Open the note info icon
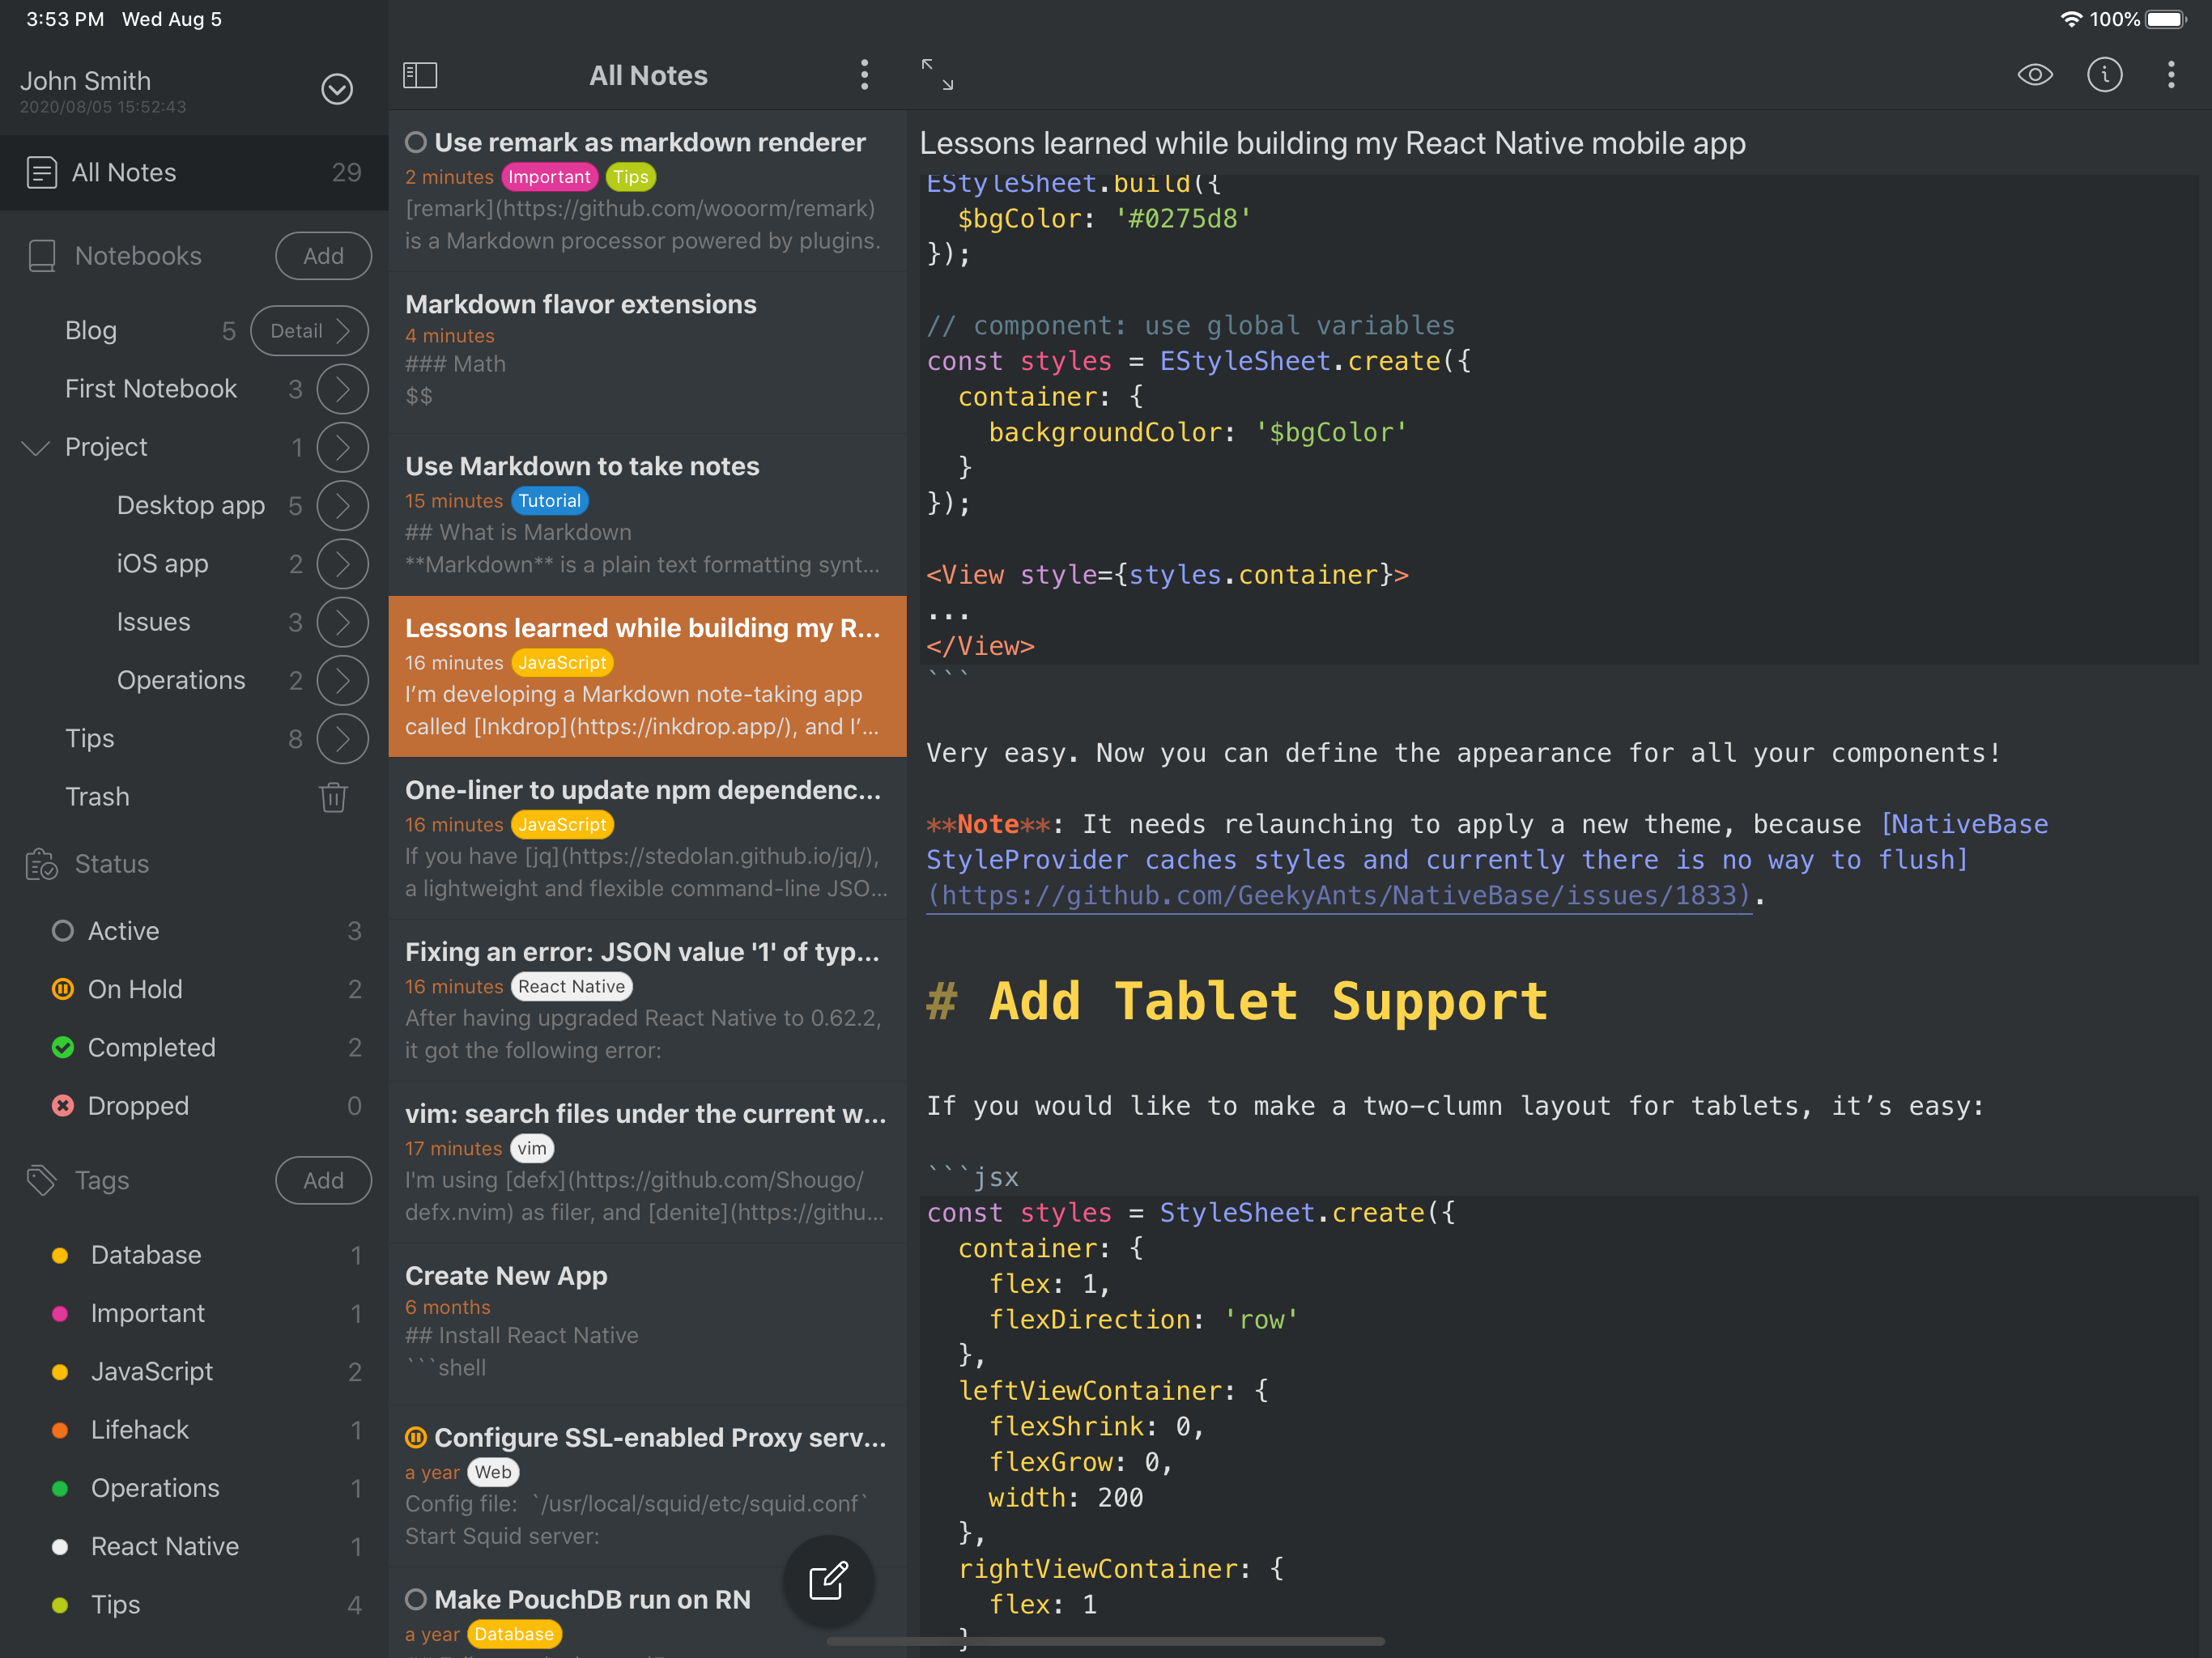 (x=2104, y=75)
